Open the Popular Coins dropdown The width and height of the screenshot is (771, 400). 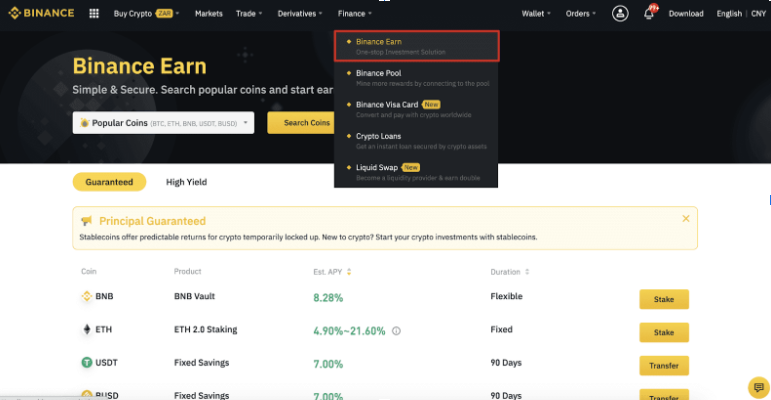tap(163, 123)
